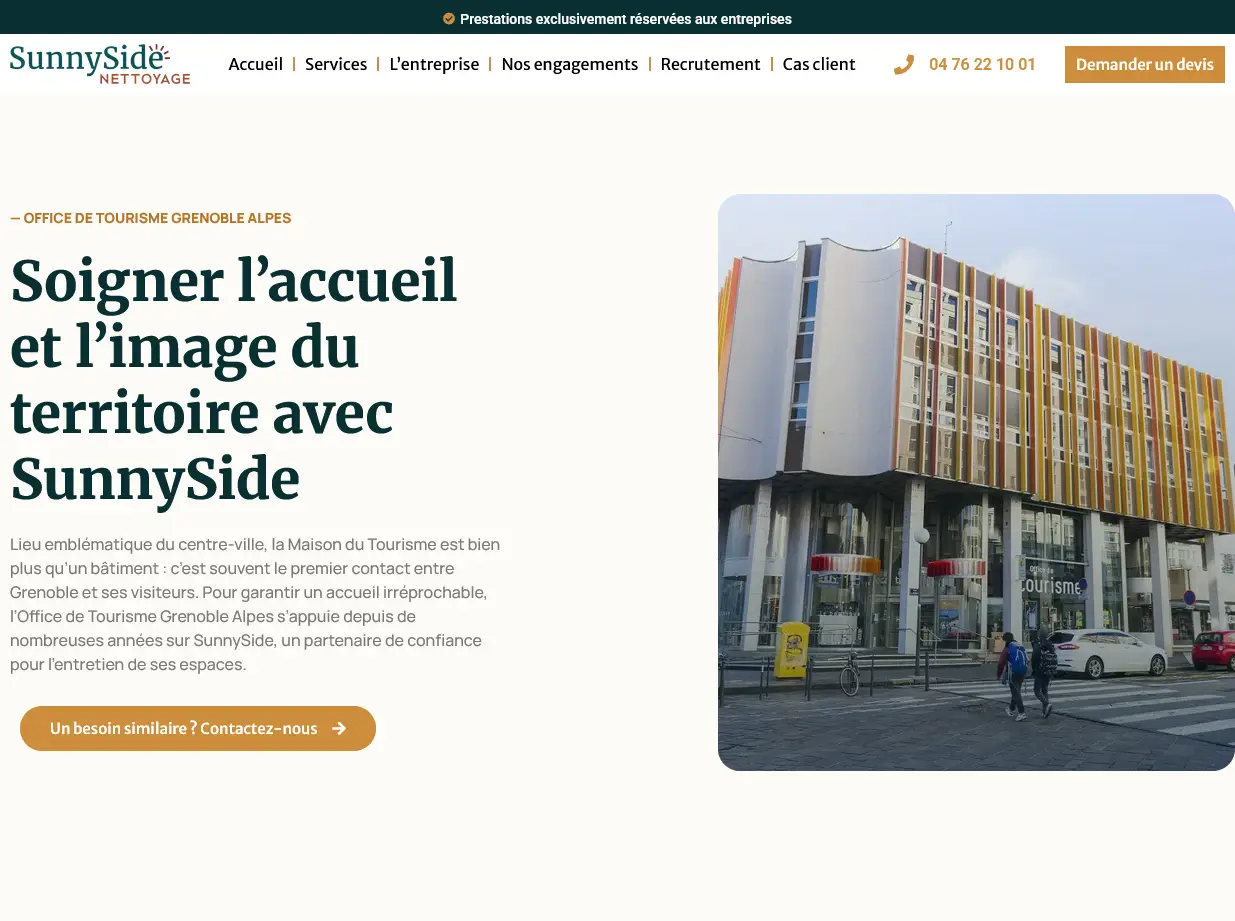Click Un besoin similaire ? Contactez-nous button
Viewport: 1235px width, 921px height.
(198, 728)
